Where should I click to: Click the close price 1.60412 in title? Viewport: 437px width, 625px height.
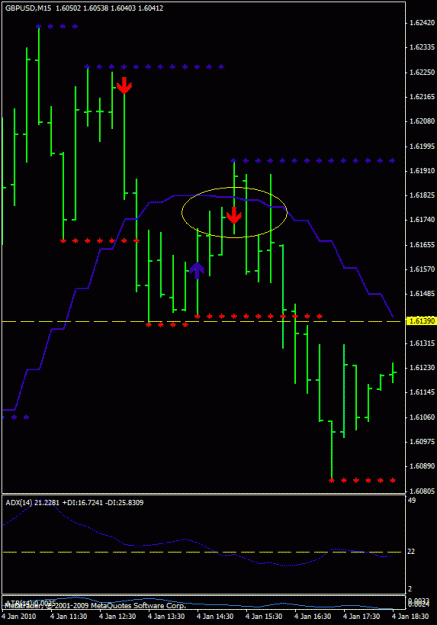151,8
